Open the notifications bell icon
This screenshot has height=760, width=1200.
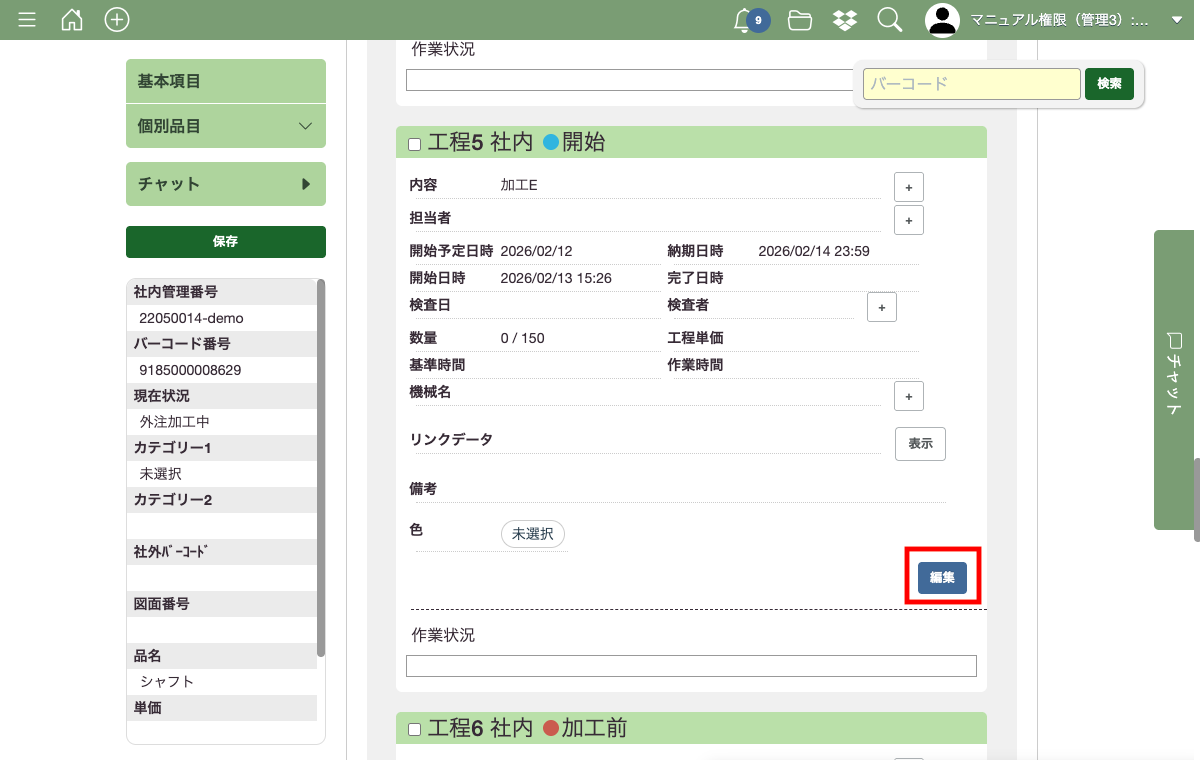click(743, 20)
